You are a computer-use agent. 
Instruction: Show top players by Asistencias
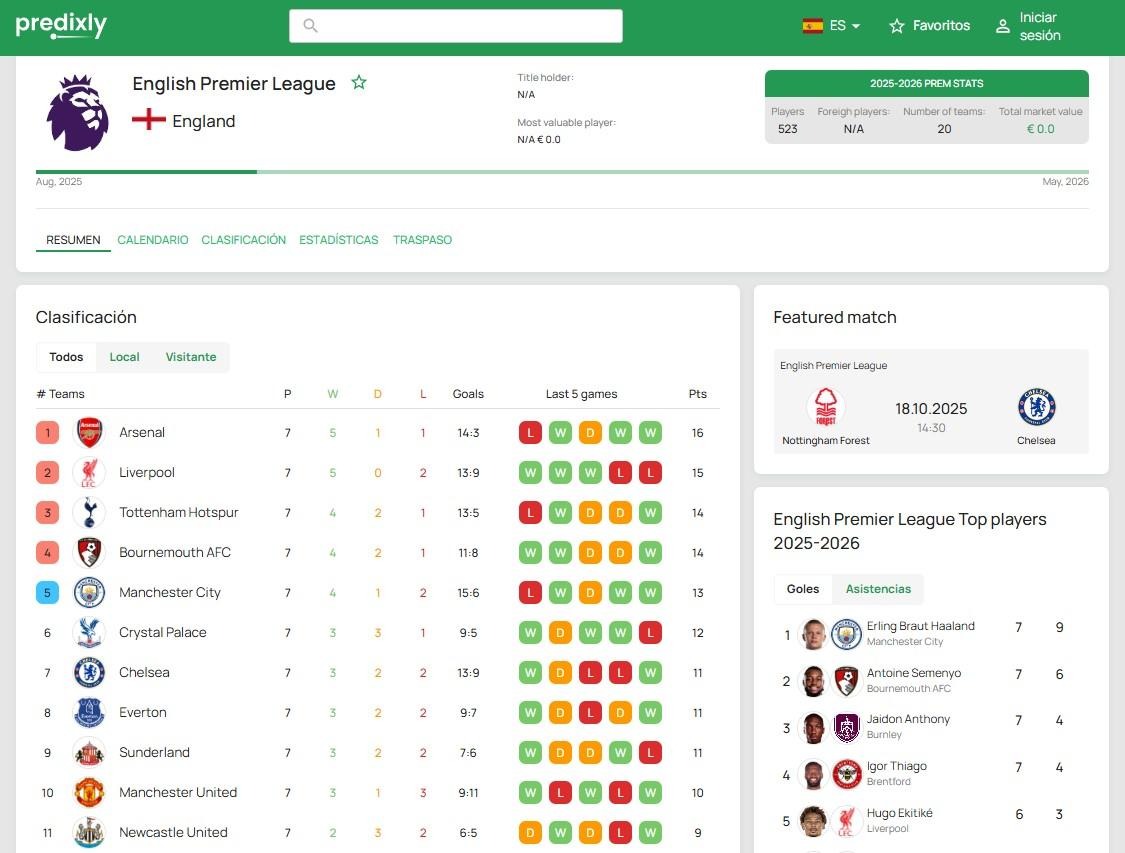[x=878, y=589]
